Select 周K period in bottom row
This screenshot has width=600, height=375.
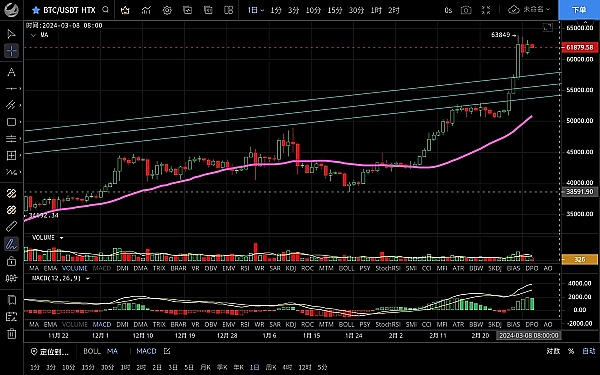coord(271,367)
